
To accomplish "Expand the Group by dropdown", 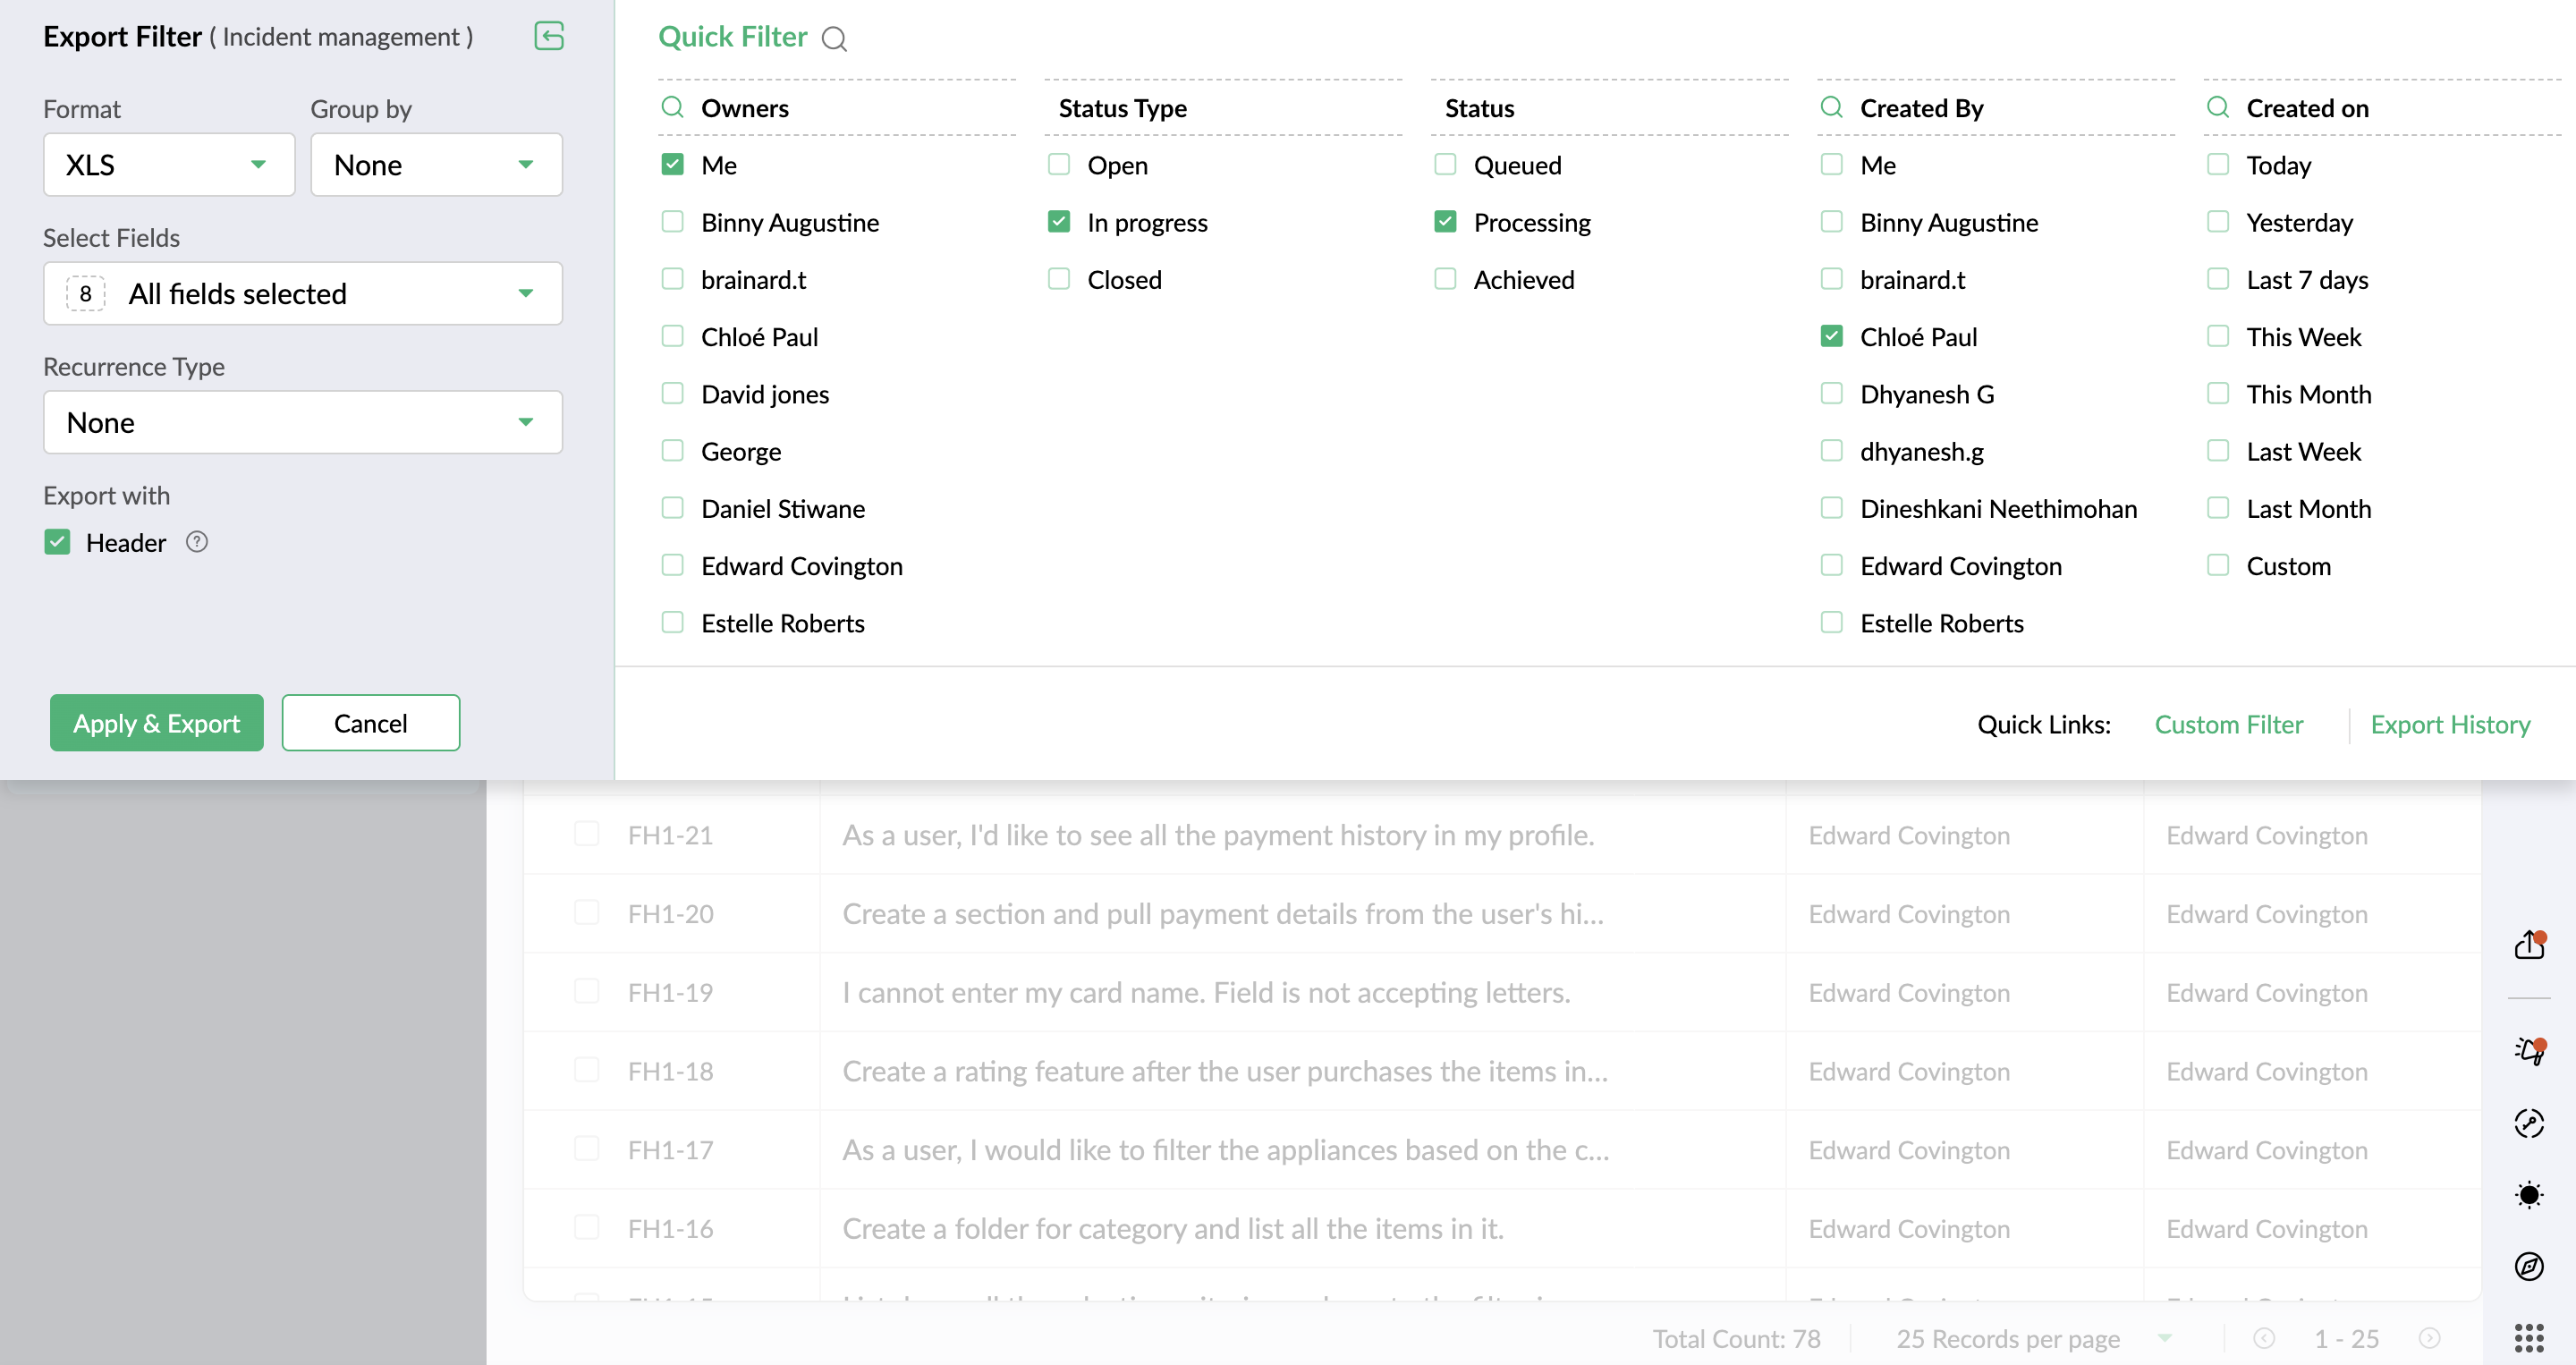I will [435, 165].
